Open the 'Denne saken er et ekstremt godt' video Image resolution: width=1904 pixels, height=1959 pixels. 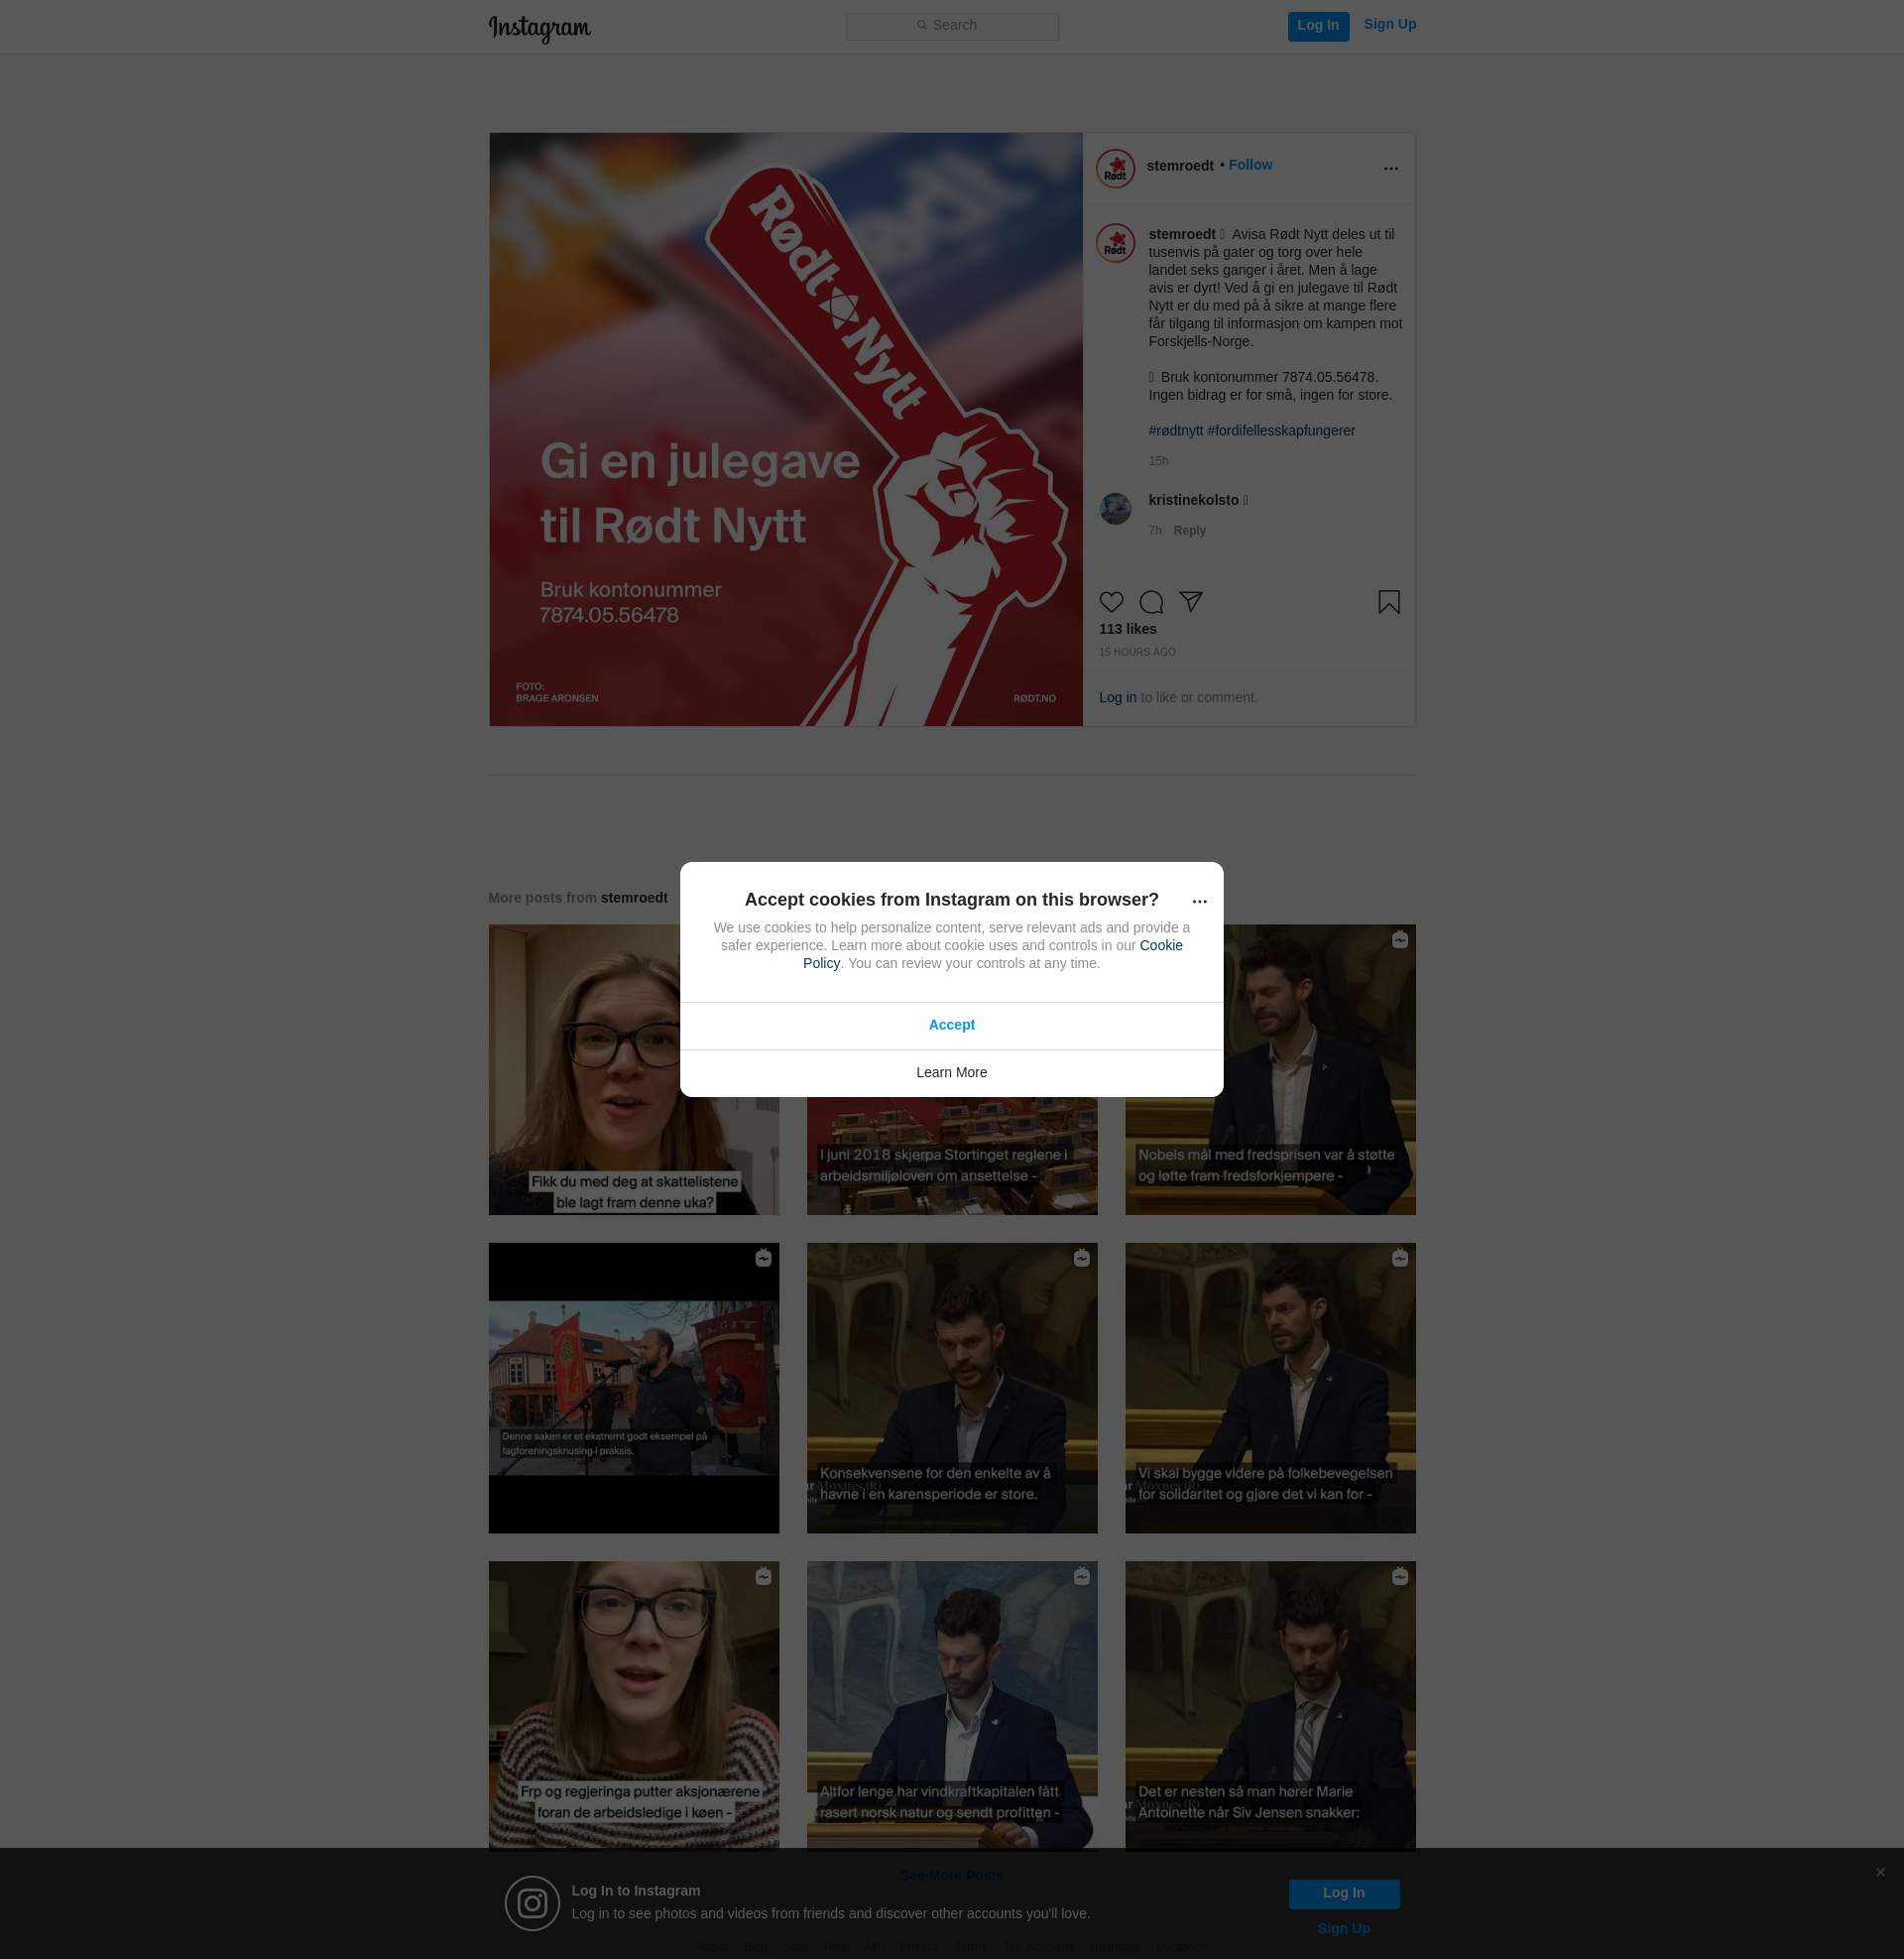(633, 1388)
